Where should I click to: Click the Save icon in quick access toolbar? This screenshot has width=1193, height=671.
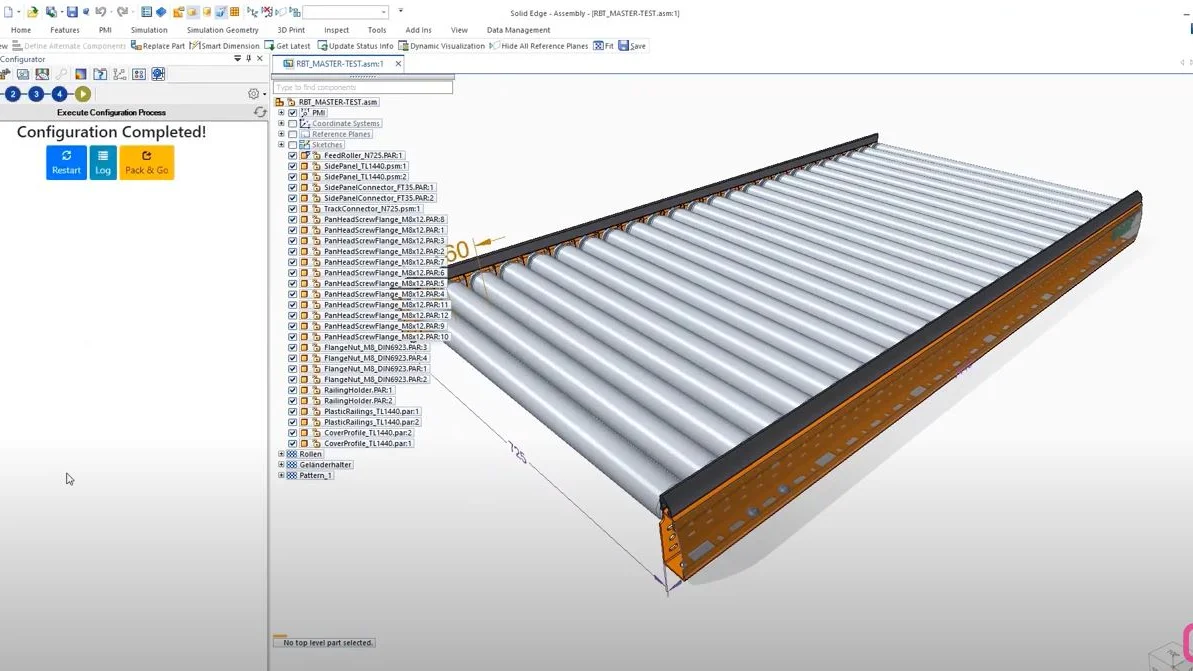click(72, 12)
